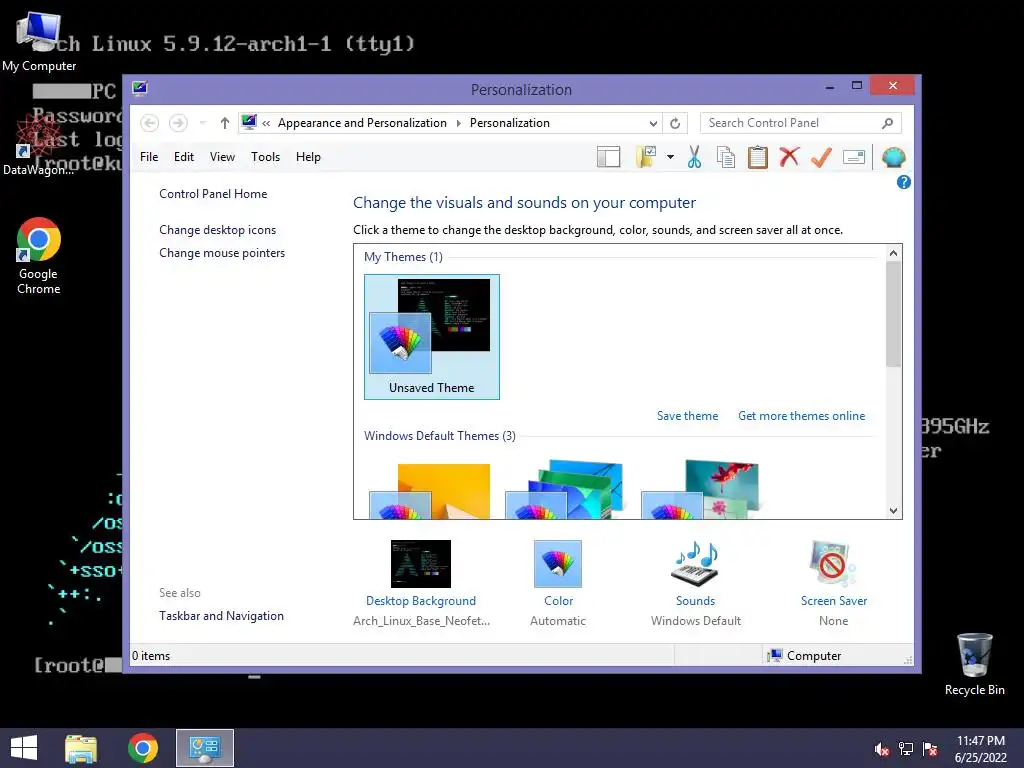Open the folder options toolbar icon
The image size is (1024, 768).
pos(646,157)
